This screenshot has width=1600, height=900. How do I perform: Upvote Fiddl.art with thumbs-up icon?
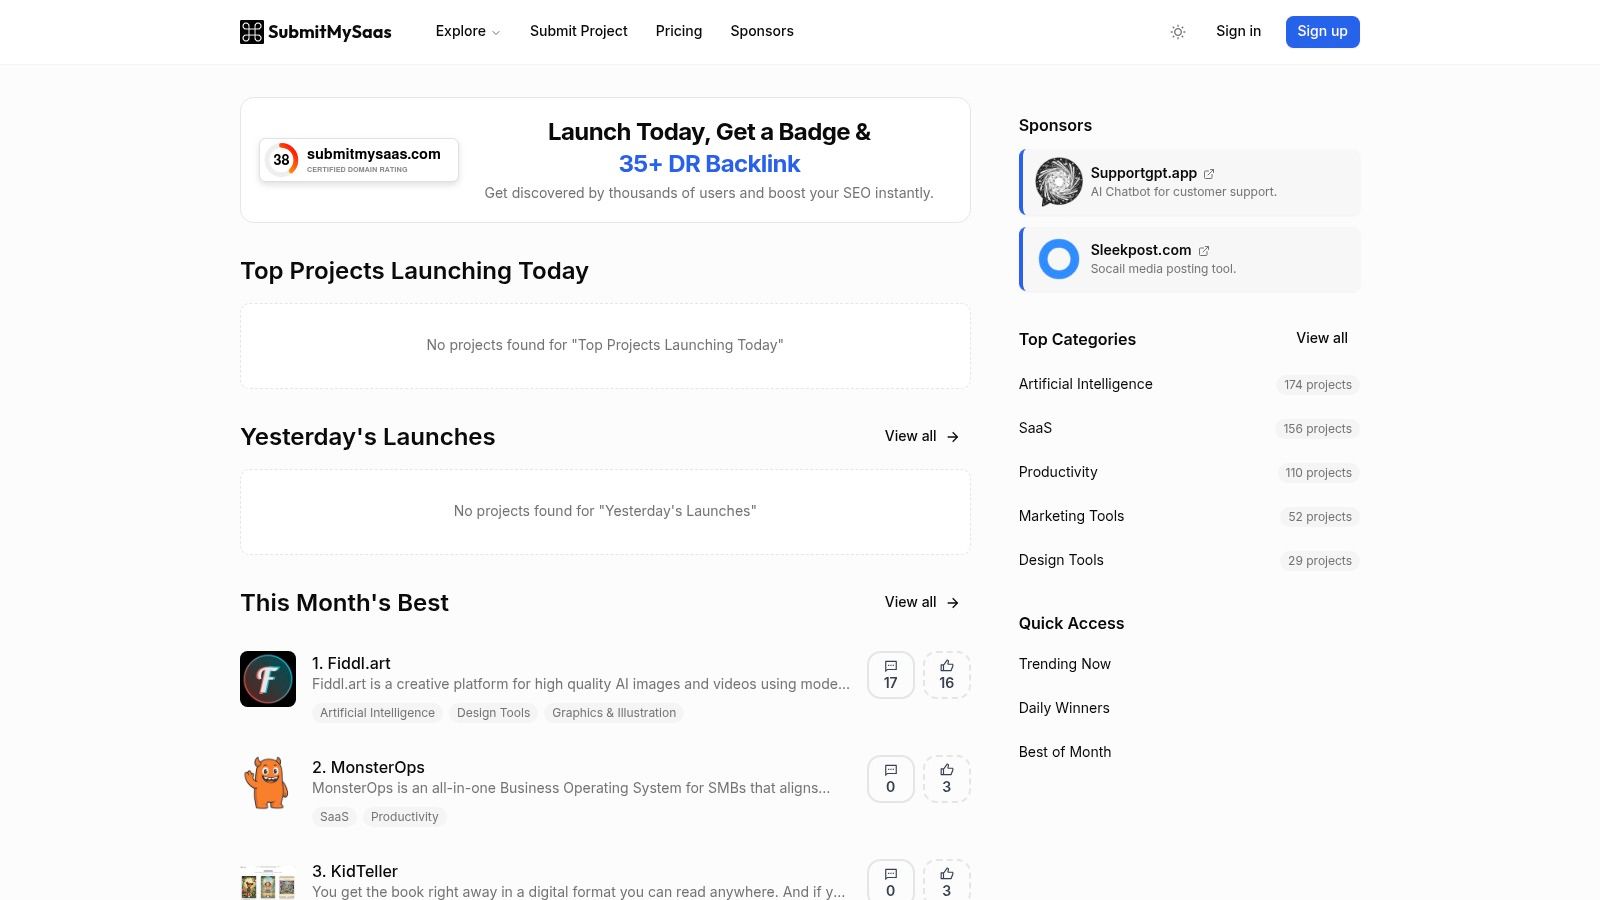(946, 675)
